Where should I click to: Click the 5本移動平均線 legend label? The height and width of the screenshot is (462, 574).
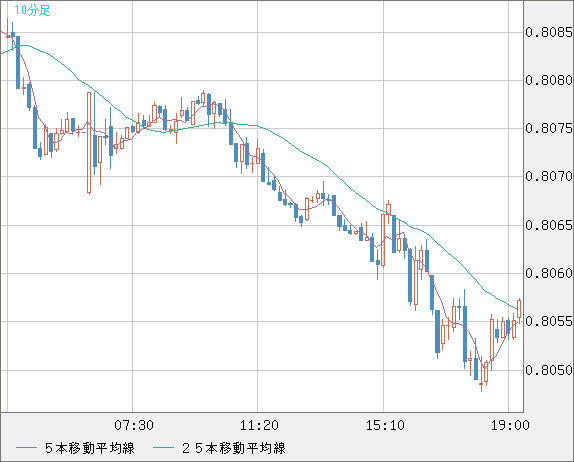[90, 448]
